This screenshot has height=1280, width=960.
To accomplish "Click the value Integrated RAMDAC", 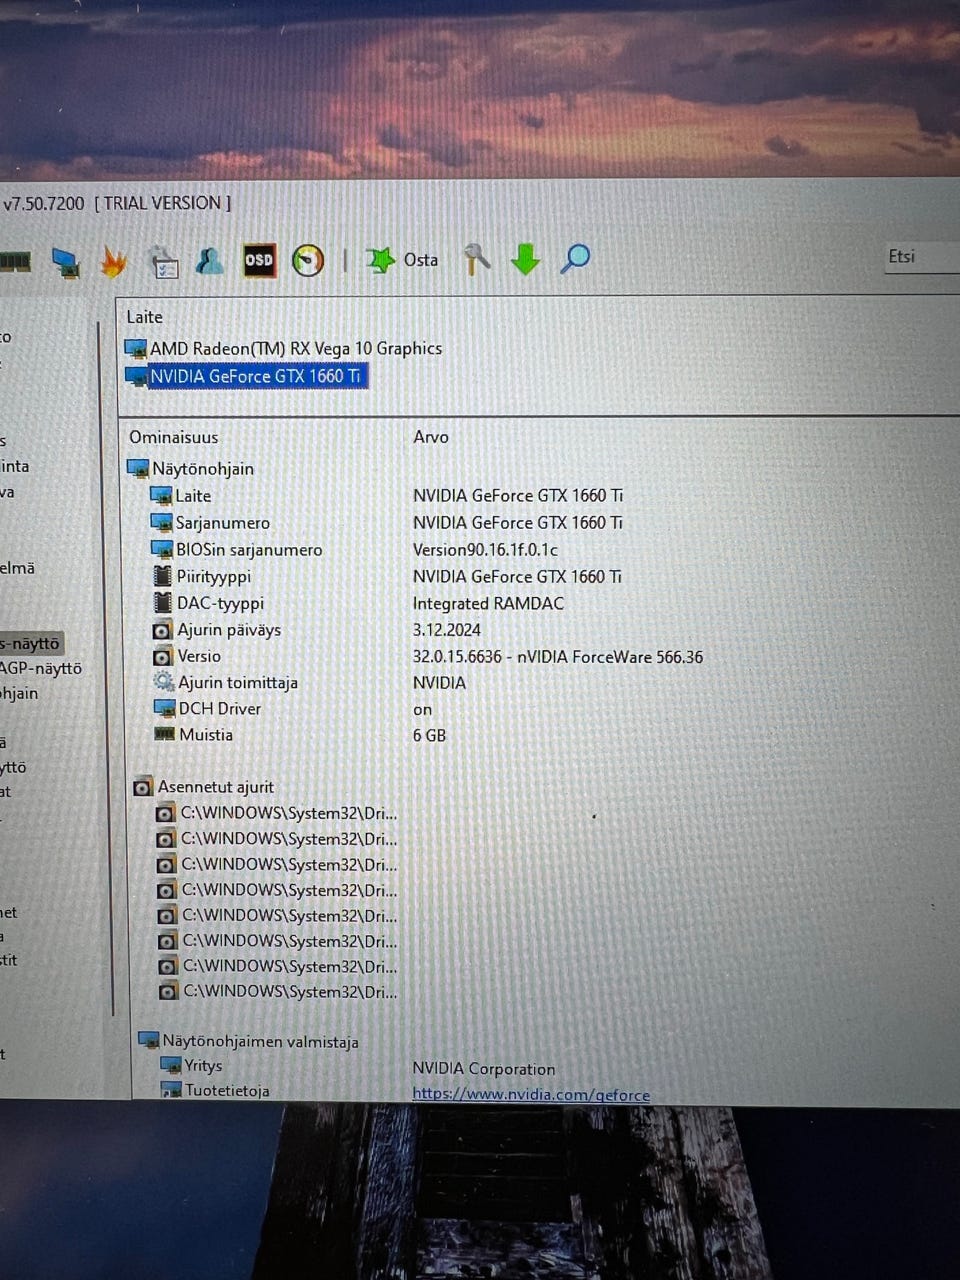I will point(488,604).
